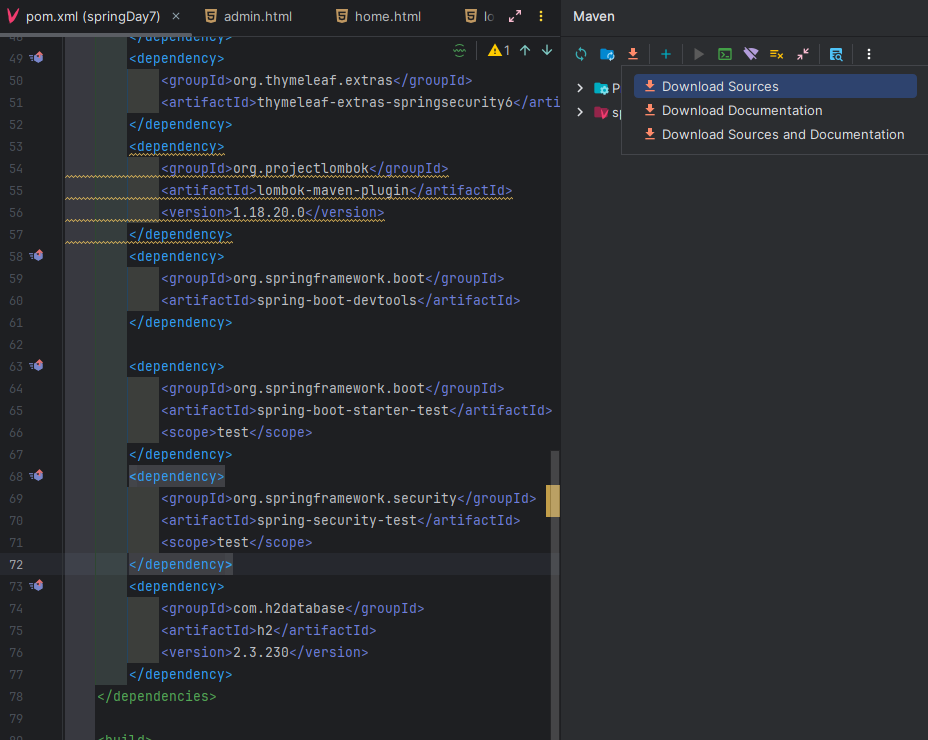
Task: Switch to the home.html tab
Action: click(379, 17)
